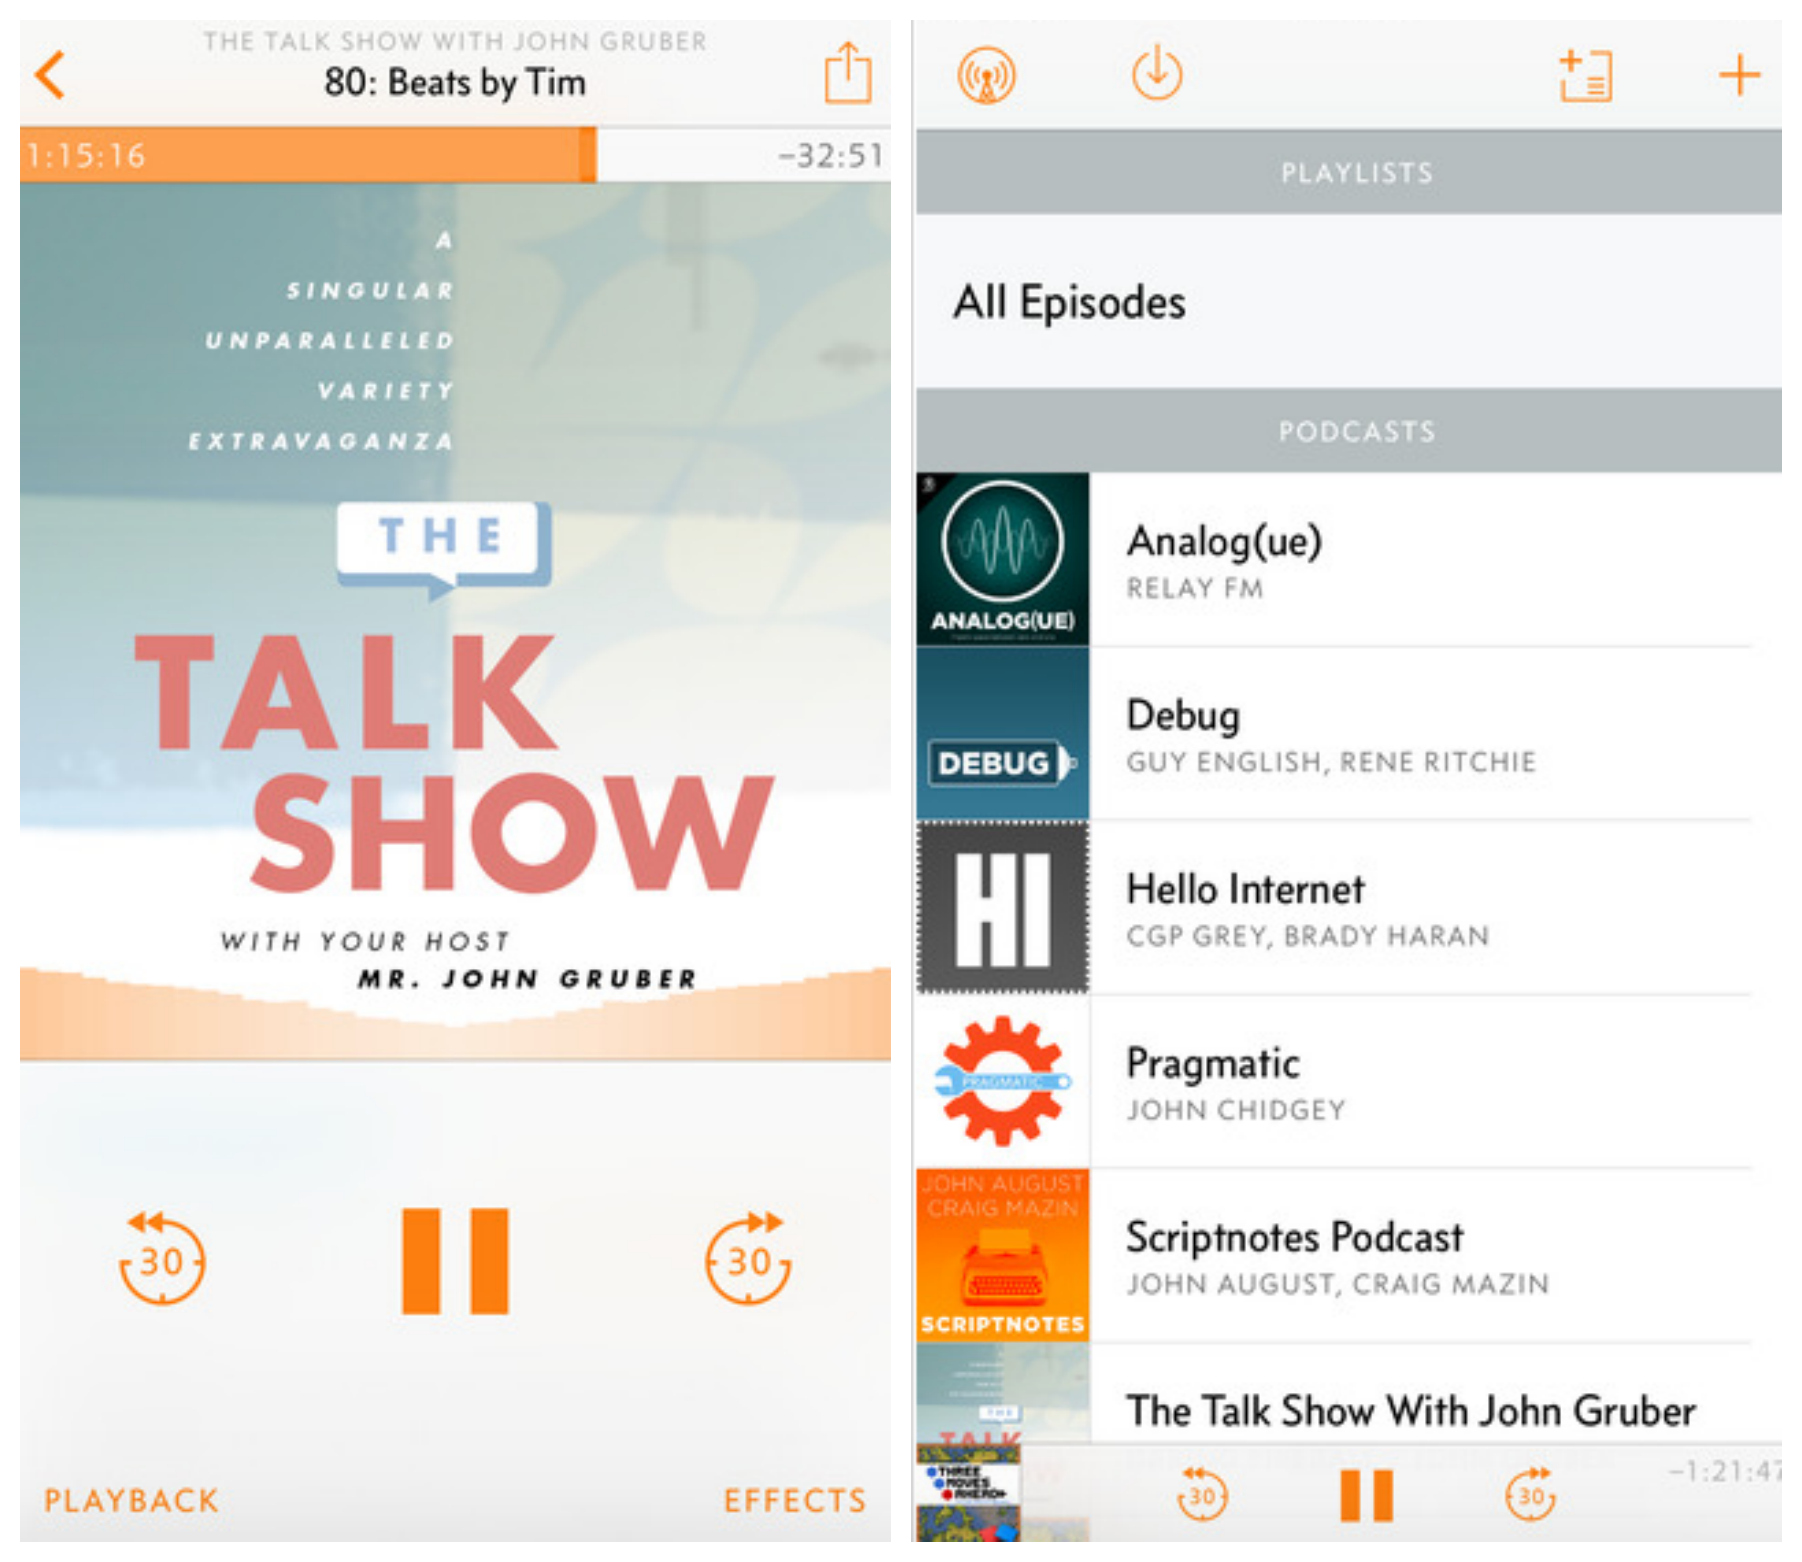Tap 'JOHN AUGUST, CRAIG MAZIN' subtitle

point(1338,1284)
